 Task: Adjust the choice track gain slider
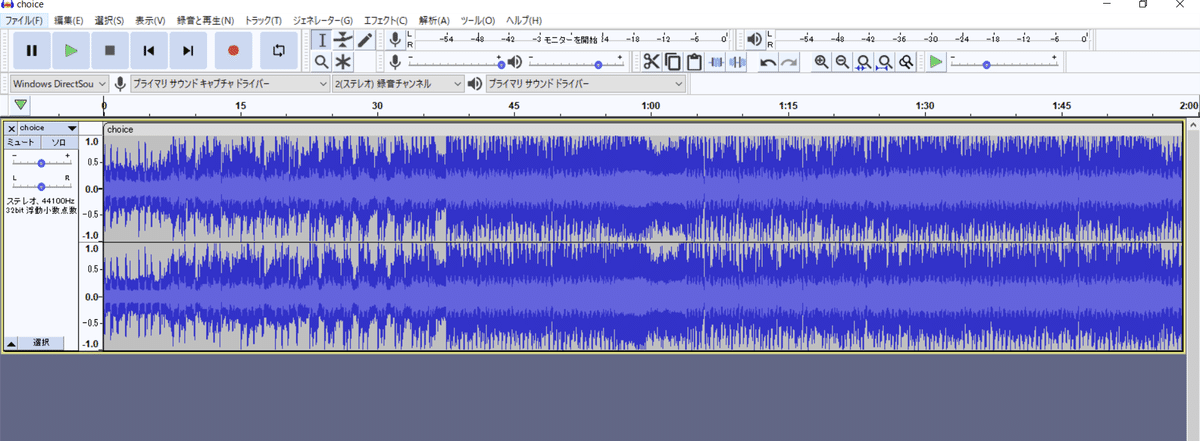click(41, 162)
